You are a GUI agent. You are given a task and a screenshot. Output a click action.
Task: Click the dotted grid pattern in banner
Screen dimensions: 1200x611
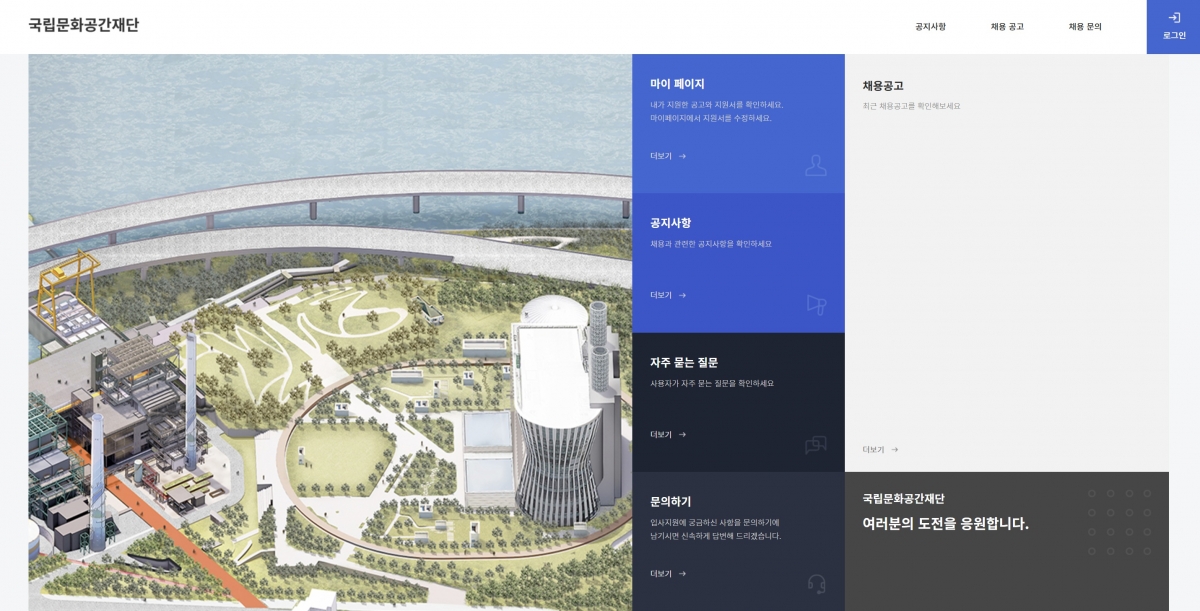click(1120, 522)
